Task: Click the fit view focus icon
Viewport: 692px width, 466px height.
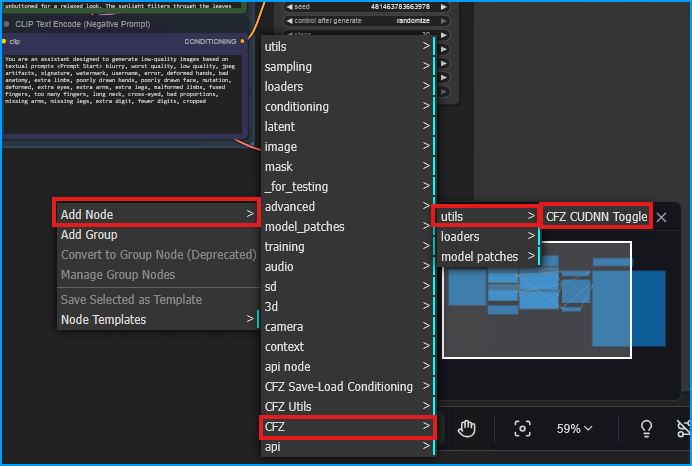Action: point(522,428)
